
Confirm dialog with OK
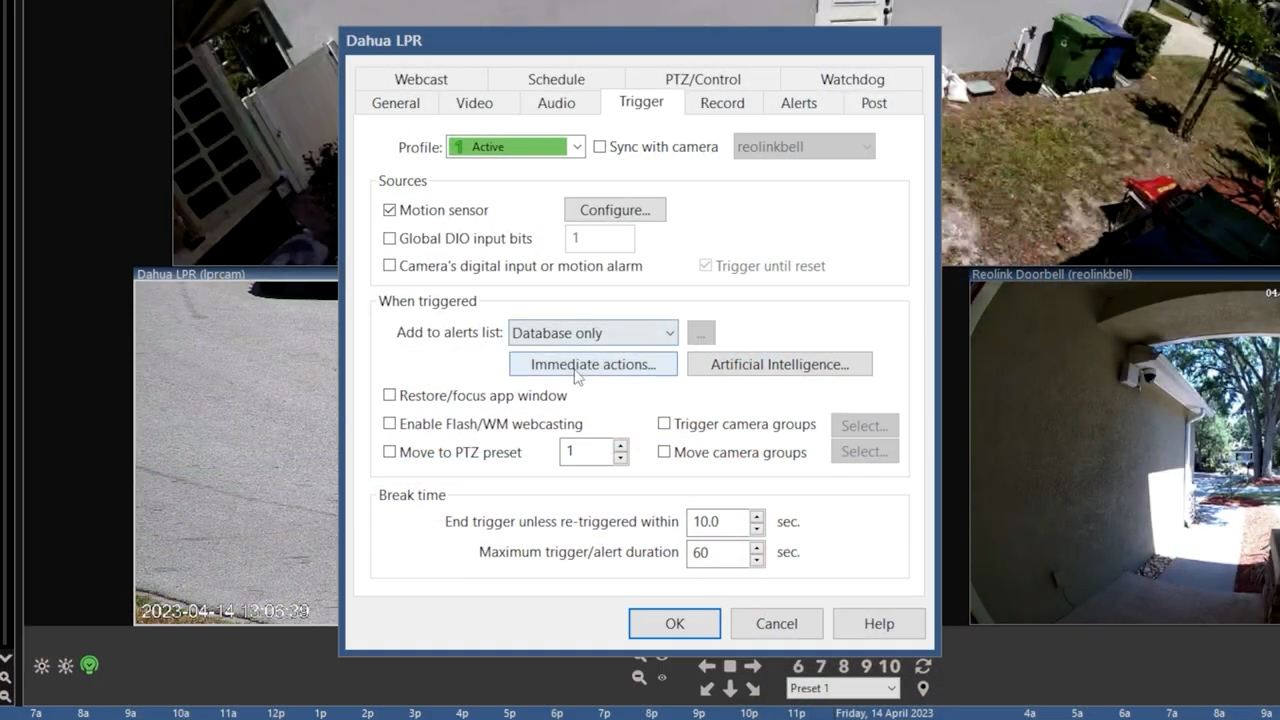[x=675, y=624]
